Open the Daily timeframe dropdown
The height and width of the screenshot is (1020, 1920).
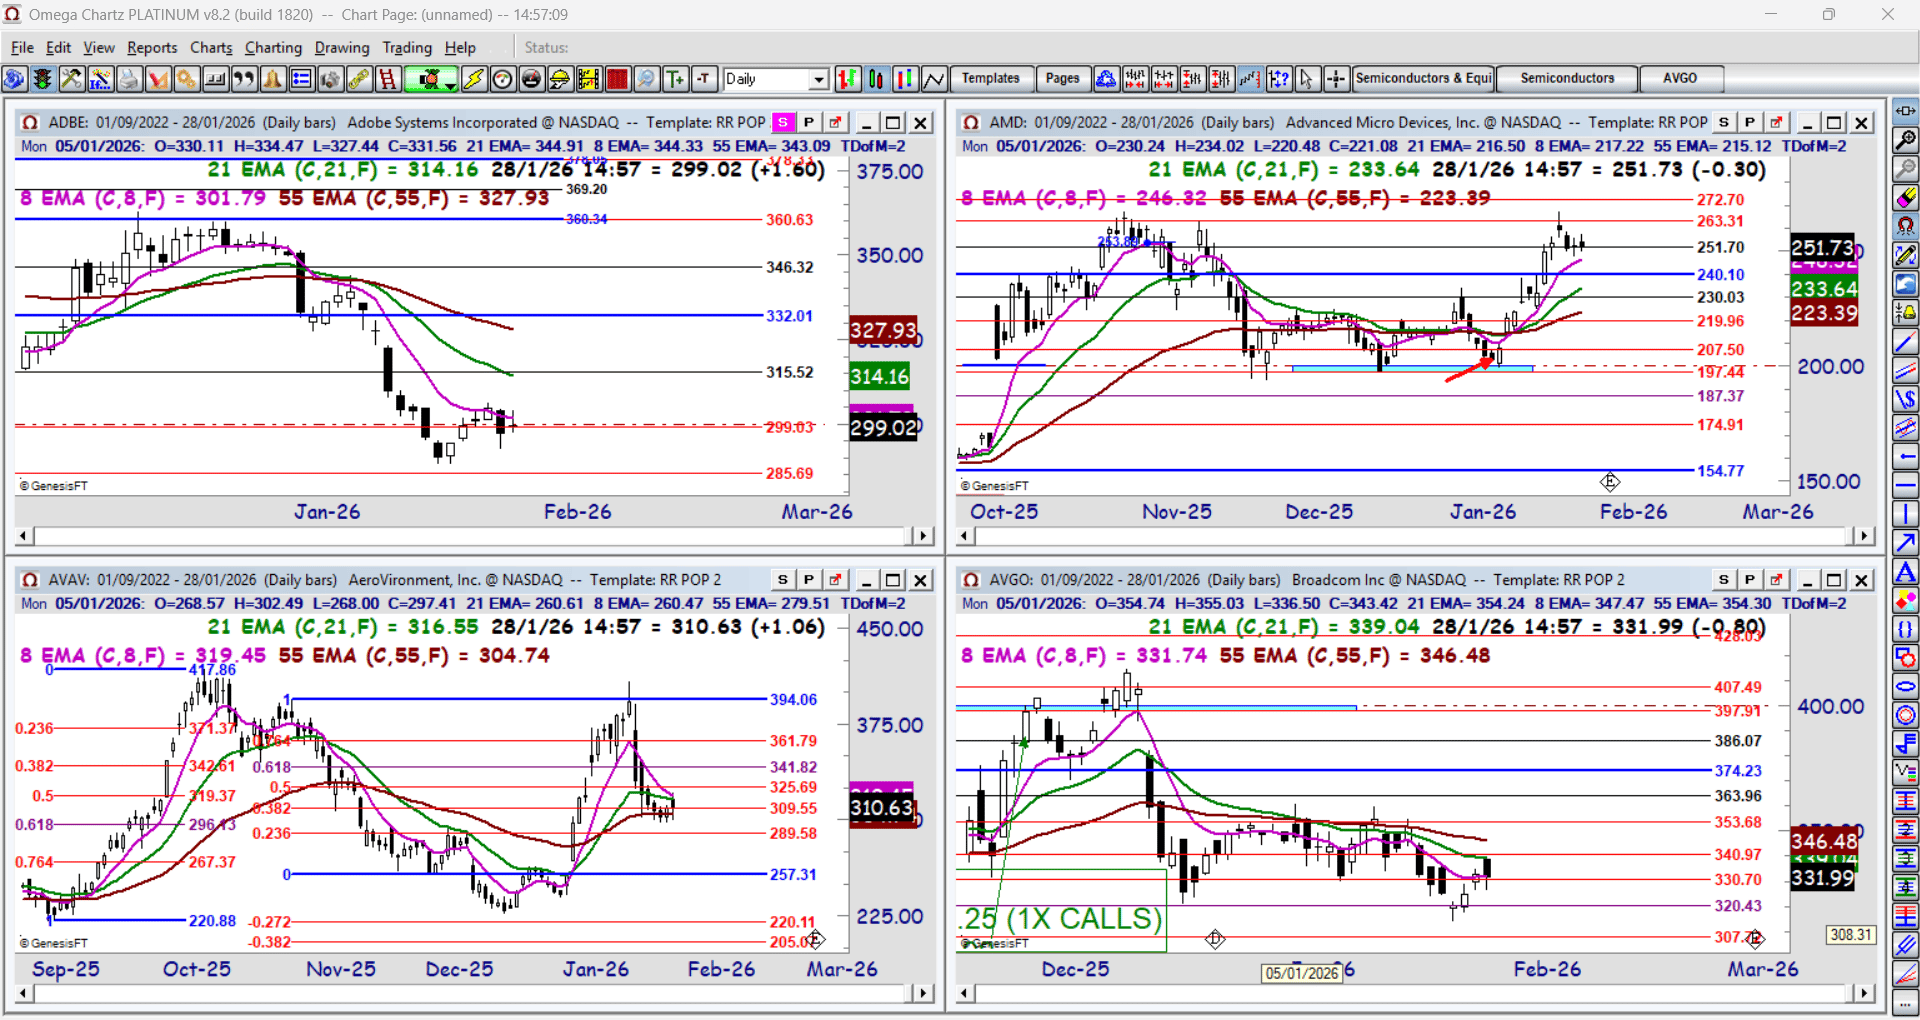coord(819,79)
